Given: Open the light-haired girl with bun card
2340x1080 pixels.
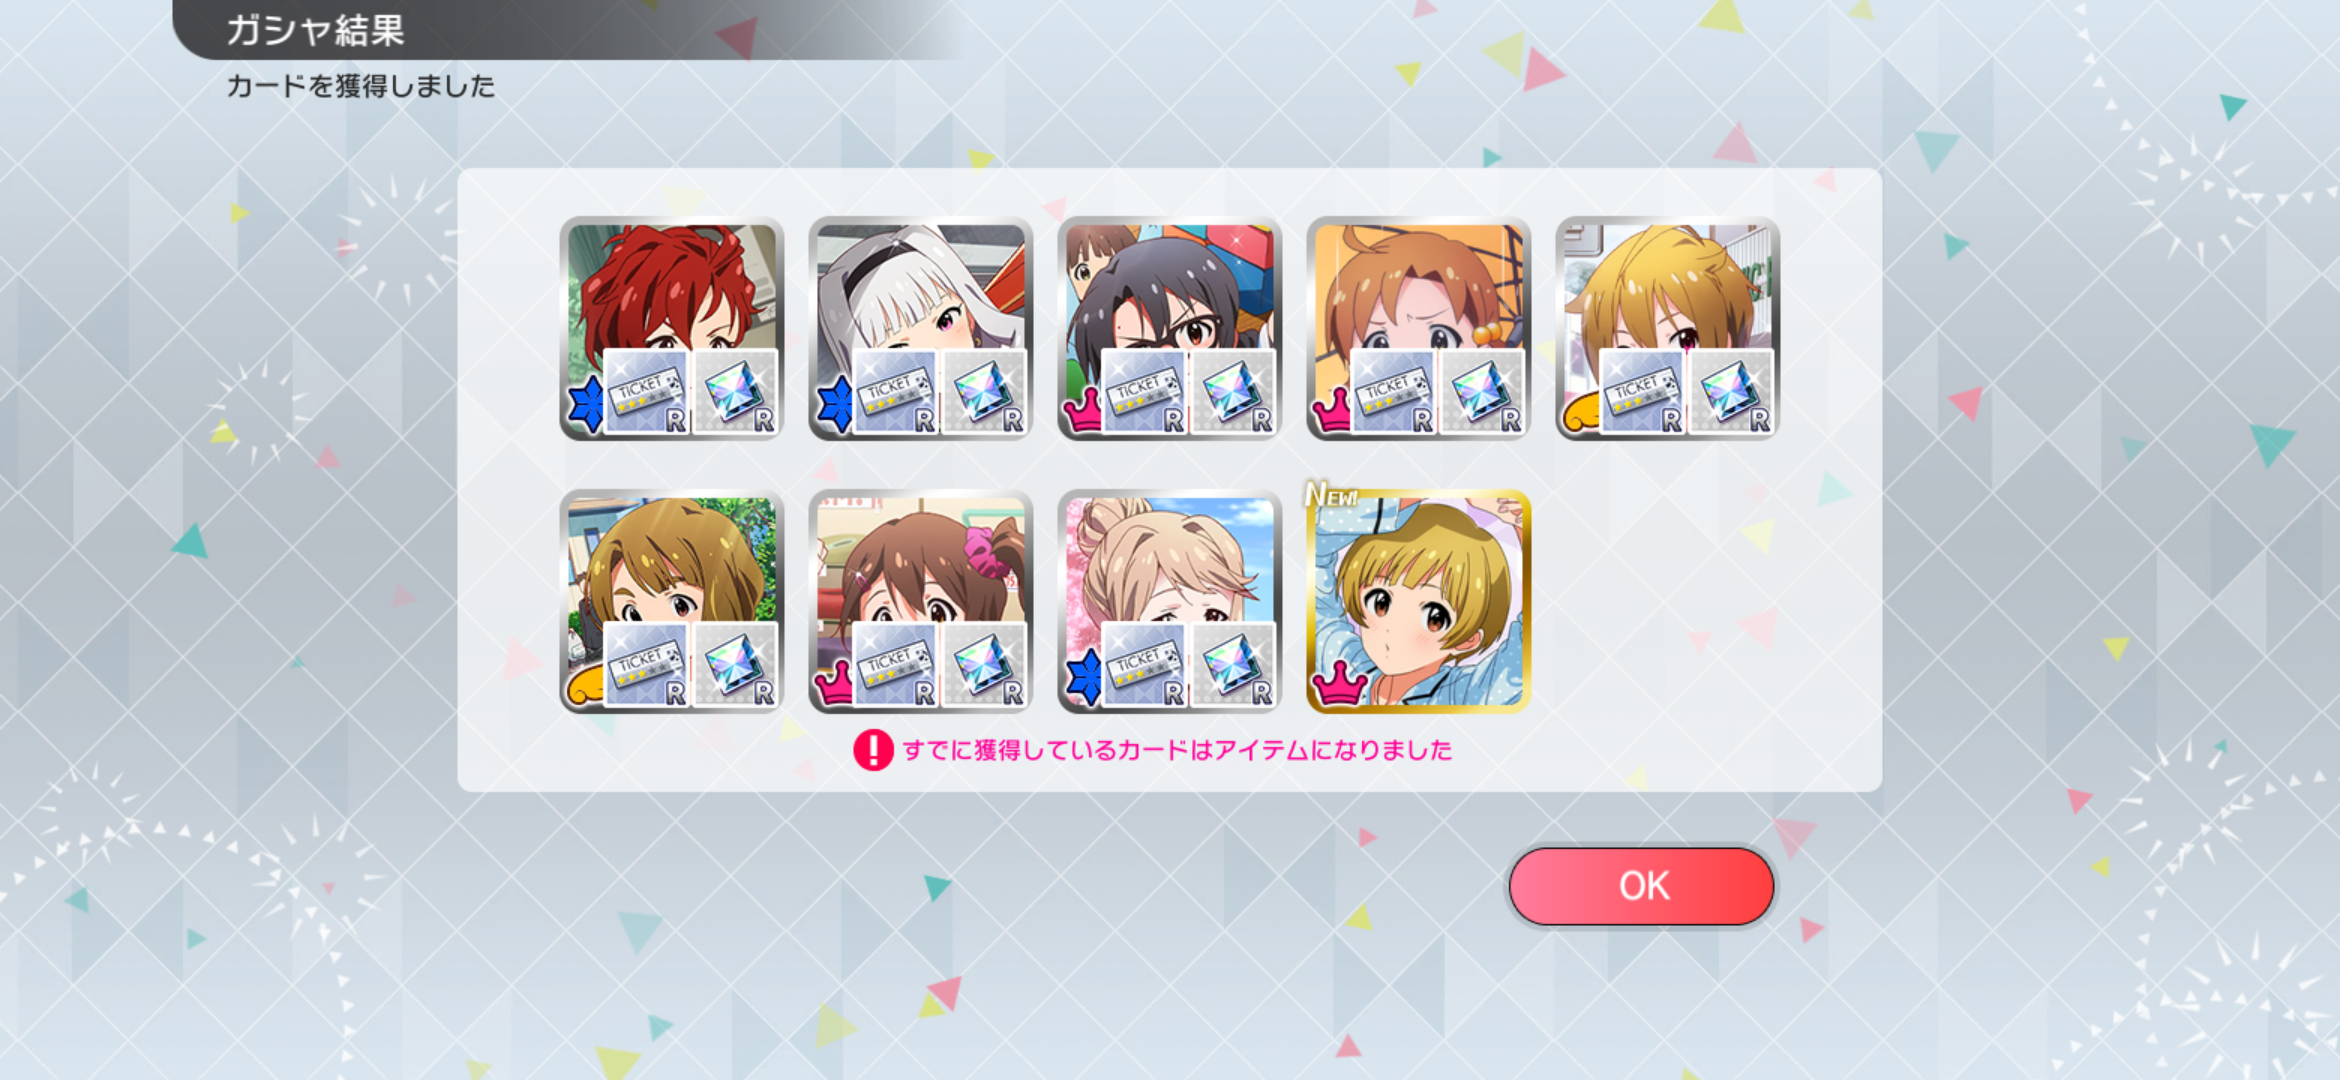Looking at the screenshot, I should click(1169, 601).
